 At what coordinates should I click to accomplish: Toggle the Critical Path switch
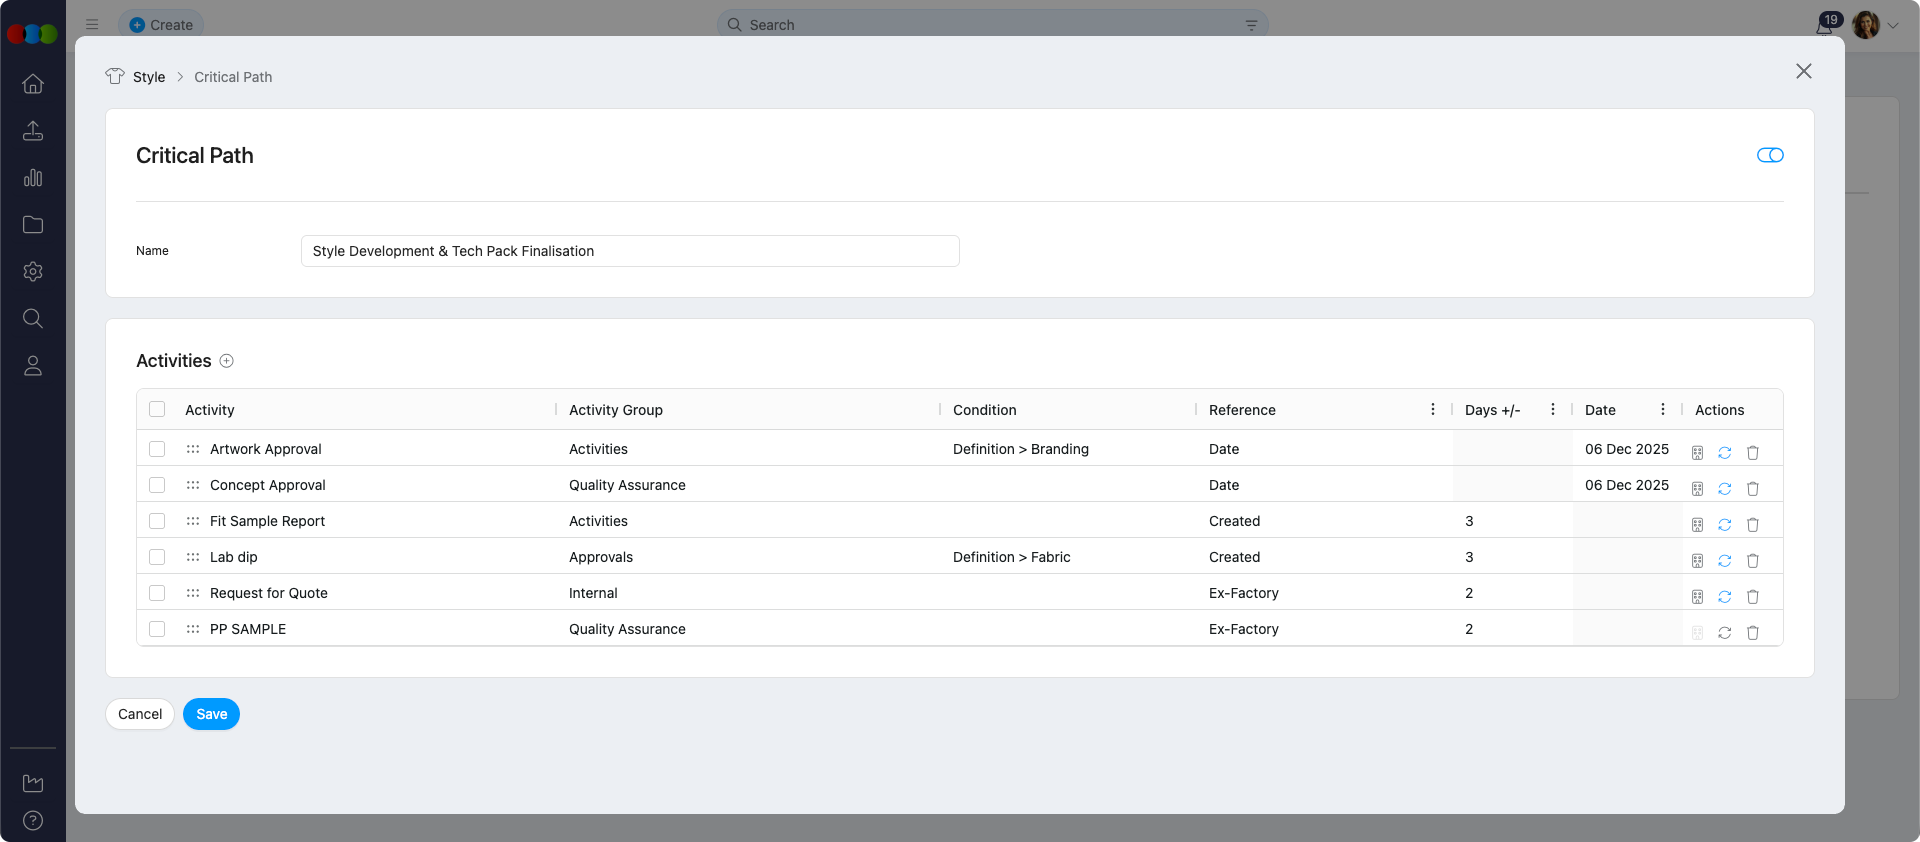(1770, 155)
